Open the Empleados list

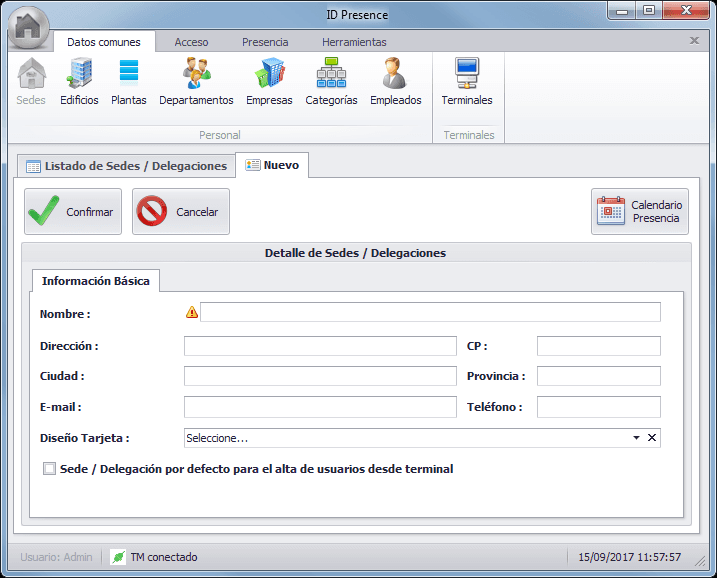point(395,81)
